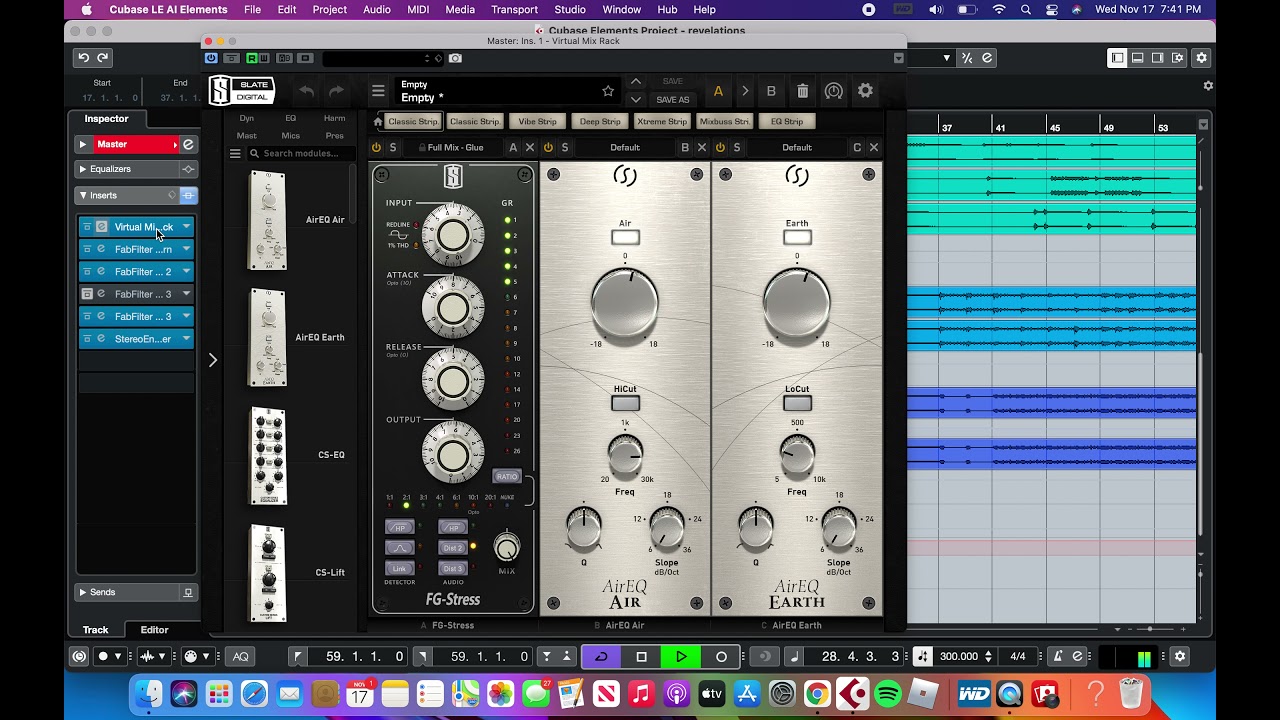Collapse the Inserts inspector section

83,195
